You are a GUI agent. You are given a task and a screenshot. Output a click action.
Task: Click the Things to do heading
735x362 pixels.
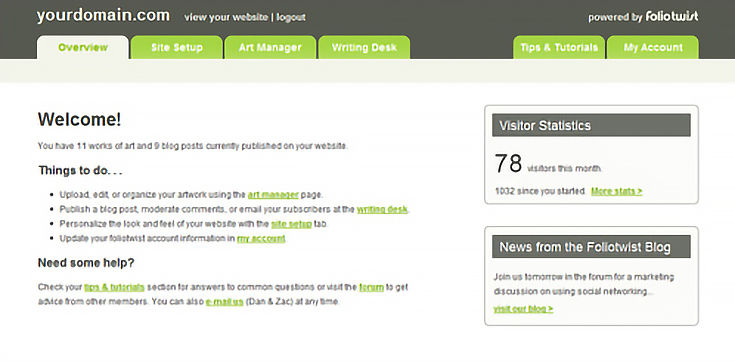80,170
